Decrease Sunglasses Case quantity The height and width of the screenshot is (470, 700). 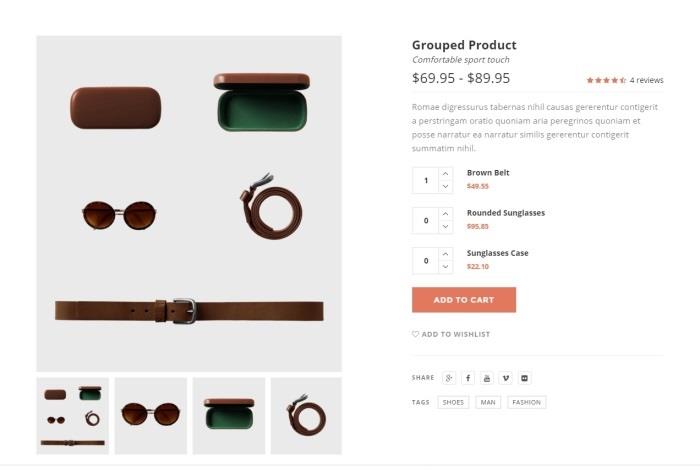[x=446, y=267]
